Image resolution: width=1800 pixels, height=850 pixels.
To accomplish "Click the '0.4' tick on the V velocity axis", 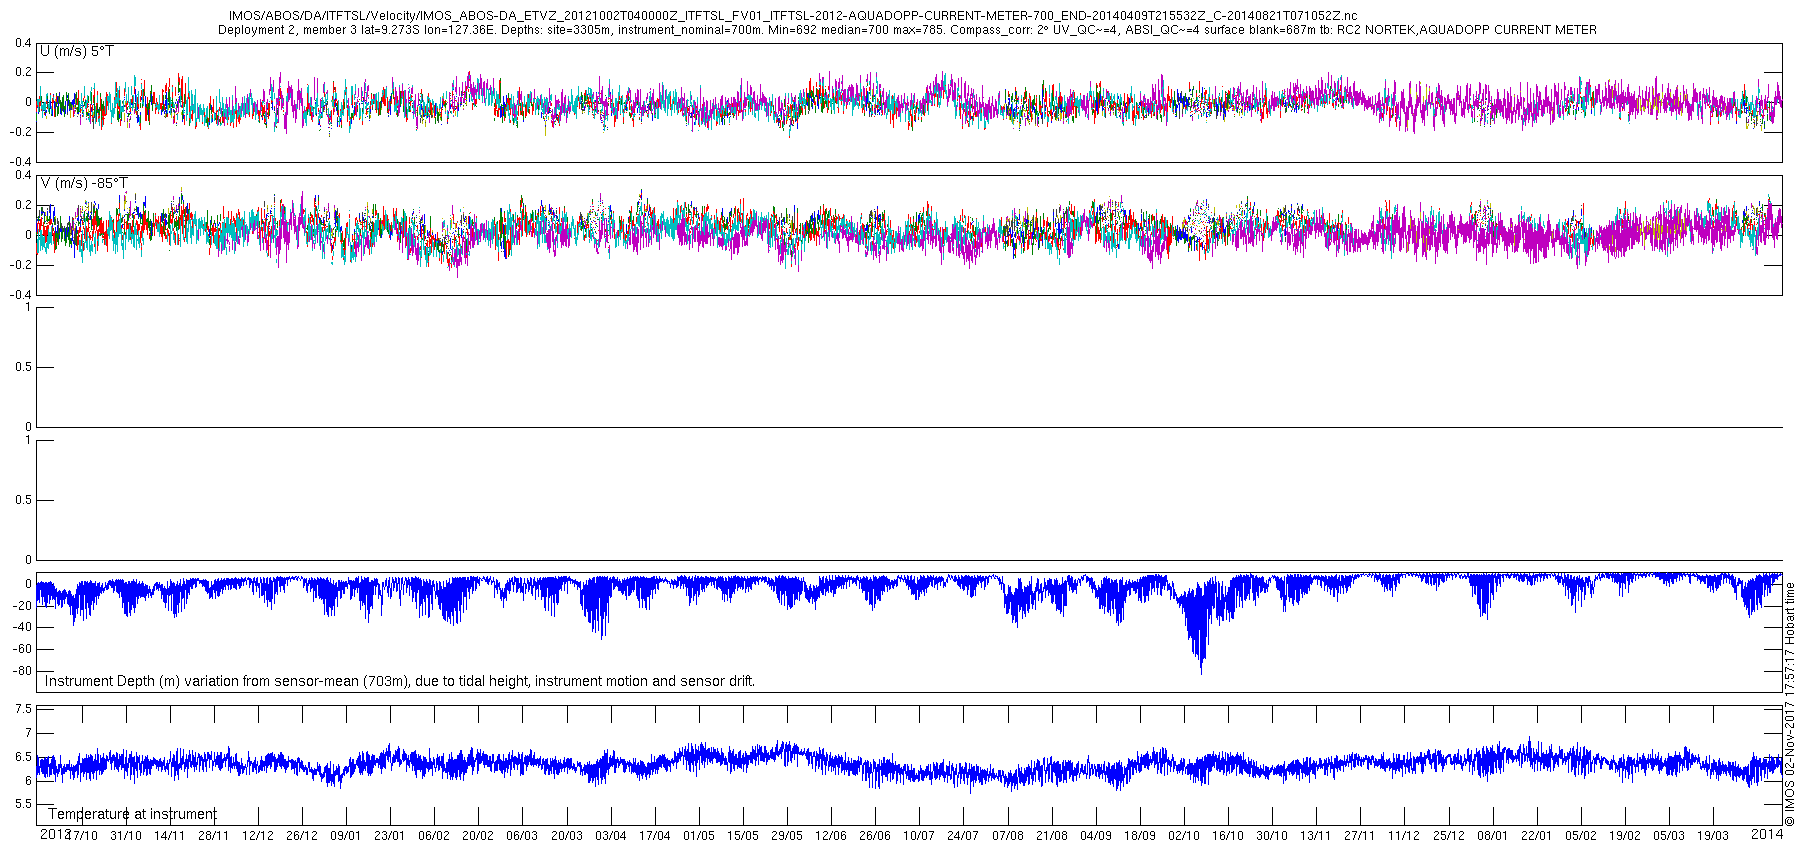I will (x=24, y=175).
